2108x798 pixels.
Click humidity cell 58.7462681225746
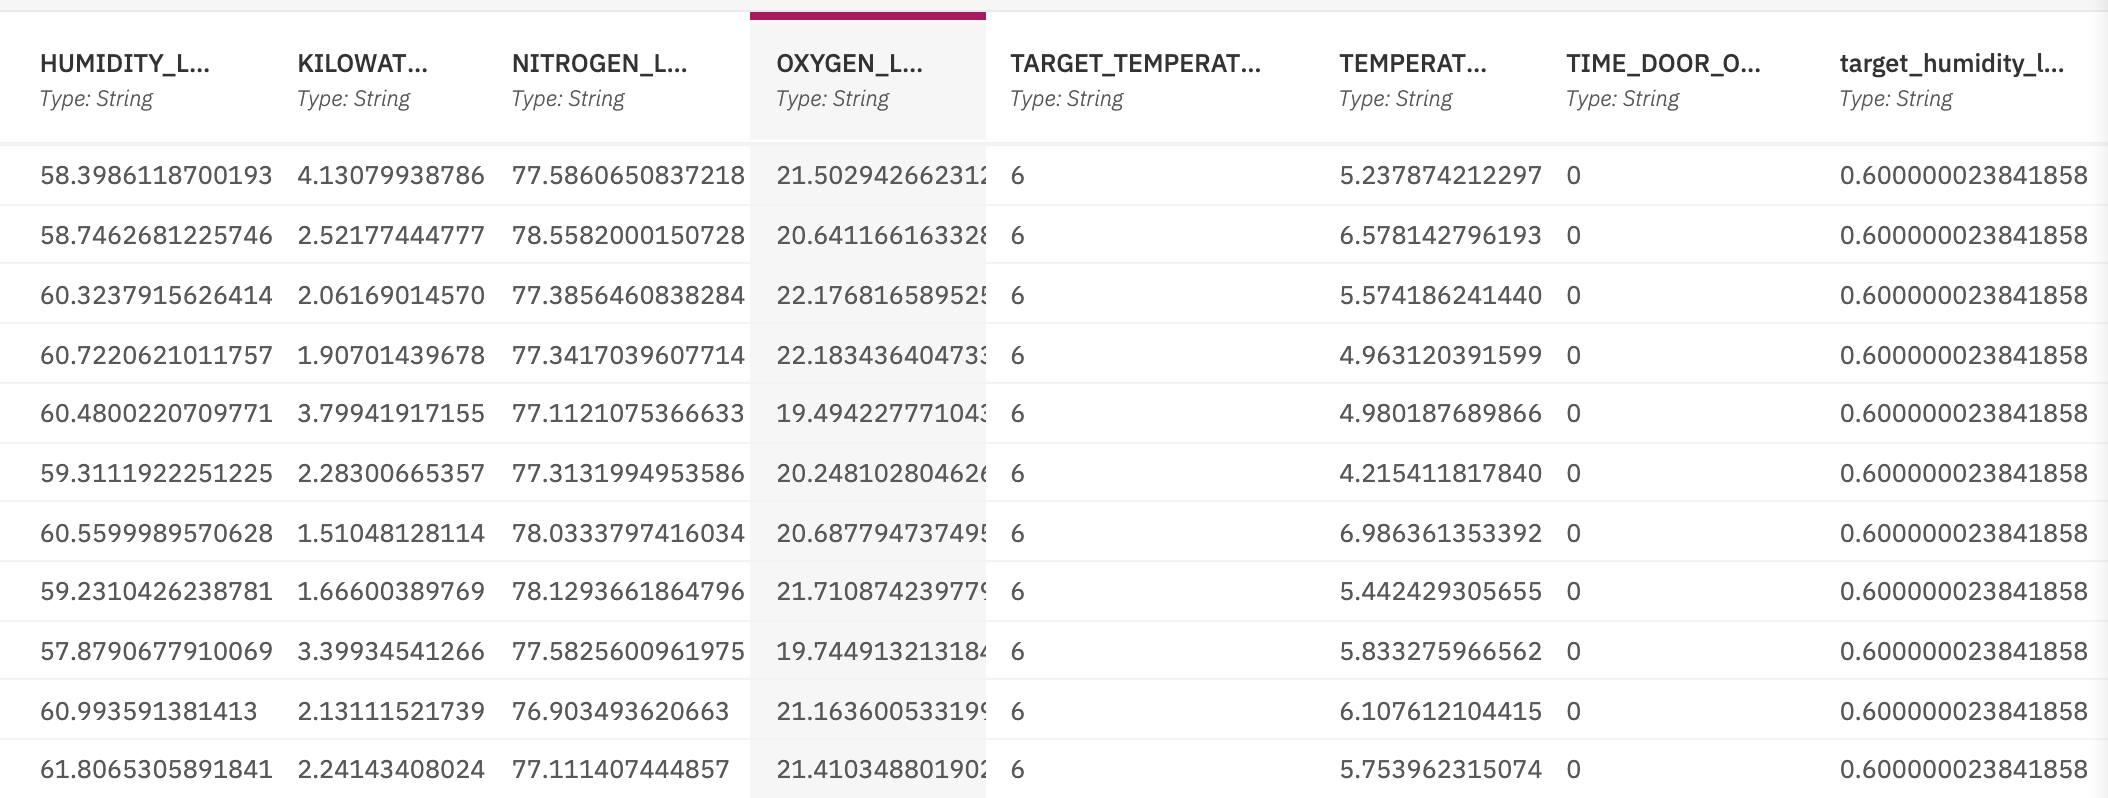coord(156,236)
